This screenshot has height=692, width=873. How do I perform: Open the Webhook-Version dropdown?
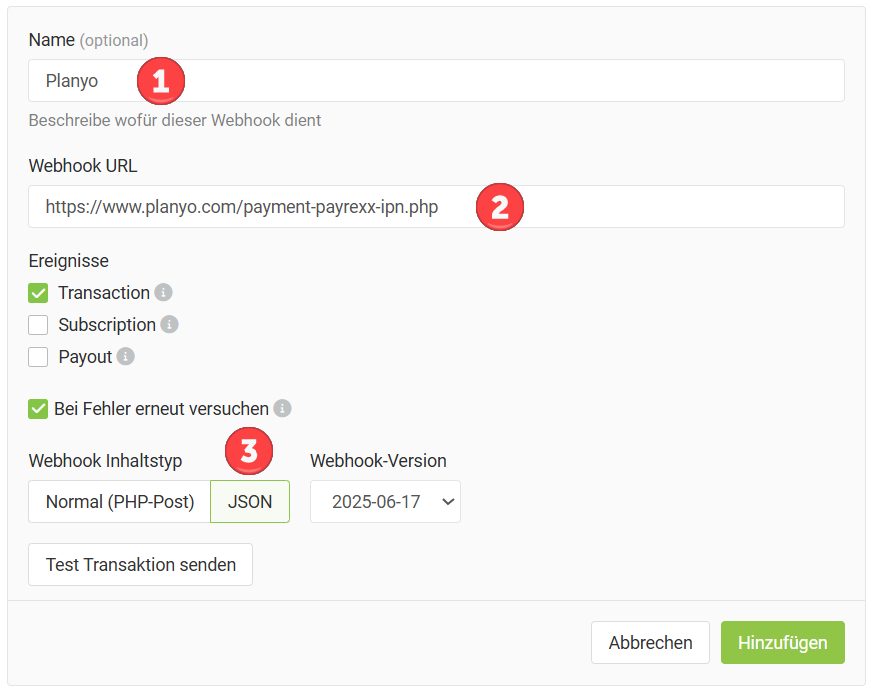tap(385, 502)
